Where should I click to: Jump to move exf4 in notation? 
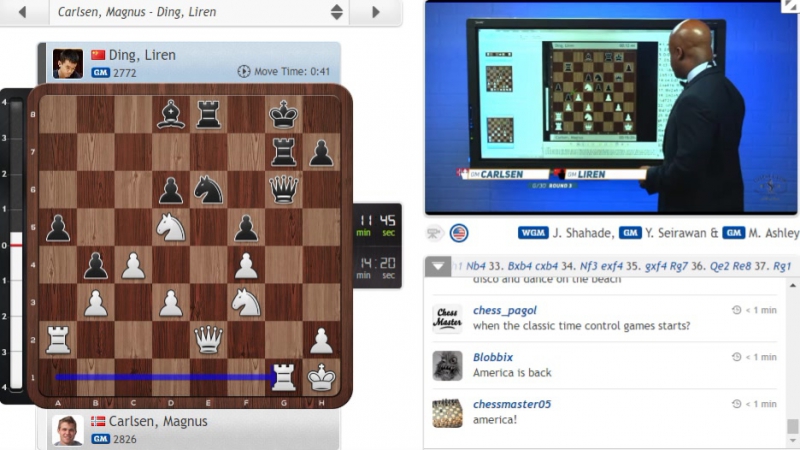(x=612, y=266)
